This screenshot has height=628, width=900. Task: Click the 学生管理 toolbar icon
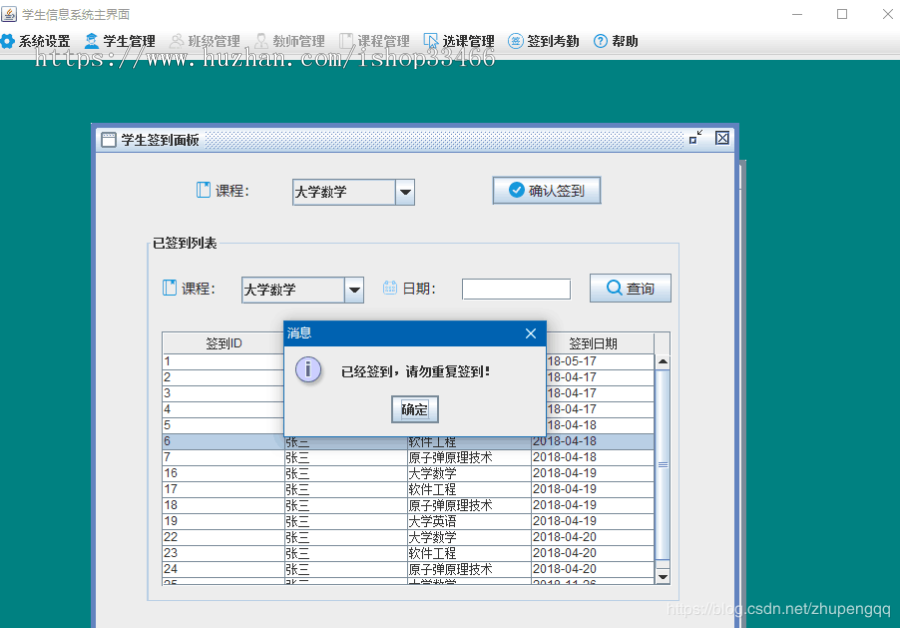pos(92,41)
